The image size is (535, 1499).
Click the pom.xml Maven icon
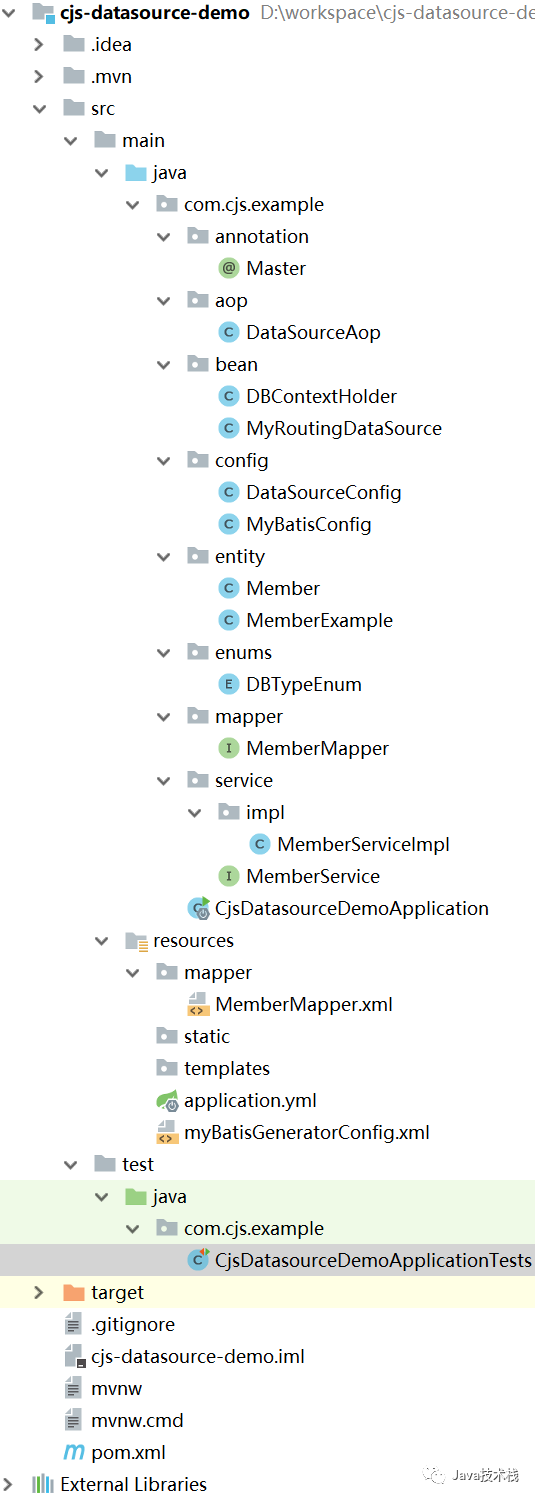coord(74,1452)
